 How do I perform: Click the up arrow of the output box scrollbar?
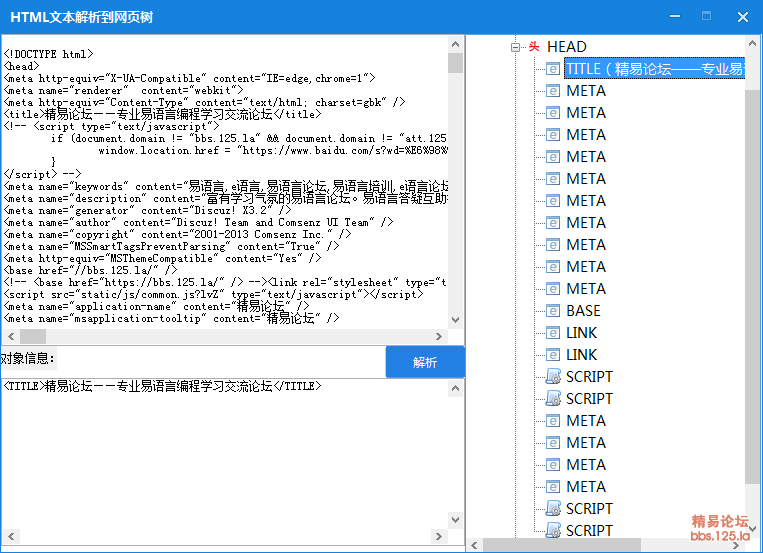tap(455, 388)
